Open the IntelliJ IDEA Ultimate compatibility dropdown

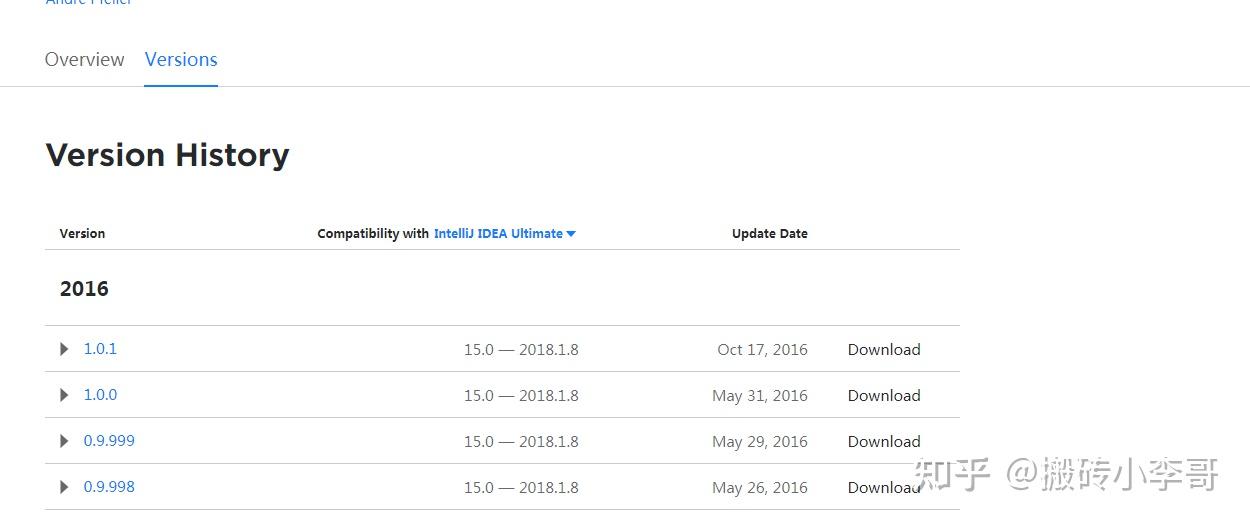pos(504,233)
